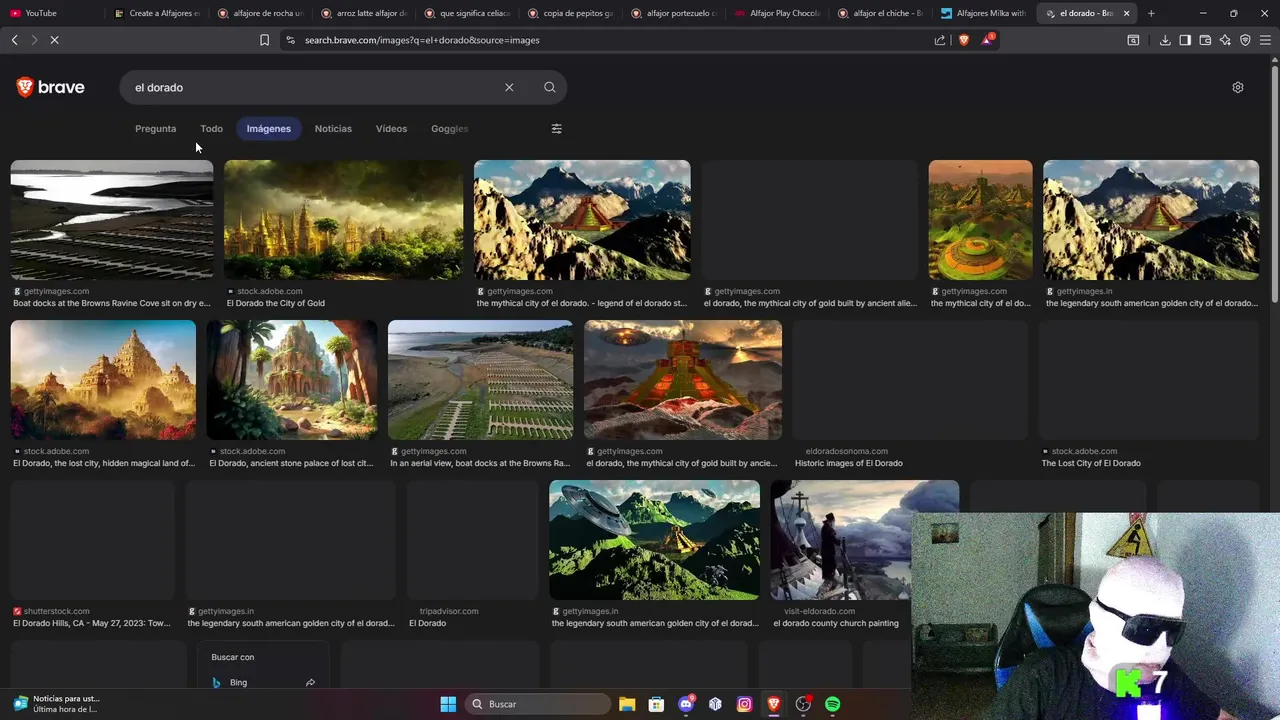
Task: Click the Brave logo on the search page
Action: [50, 87]
